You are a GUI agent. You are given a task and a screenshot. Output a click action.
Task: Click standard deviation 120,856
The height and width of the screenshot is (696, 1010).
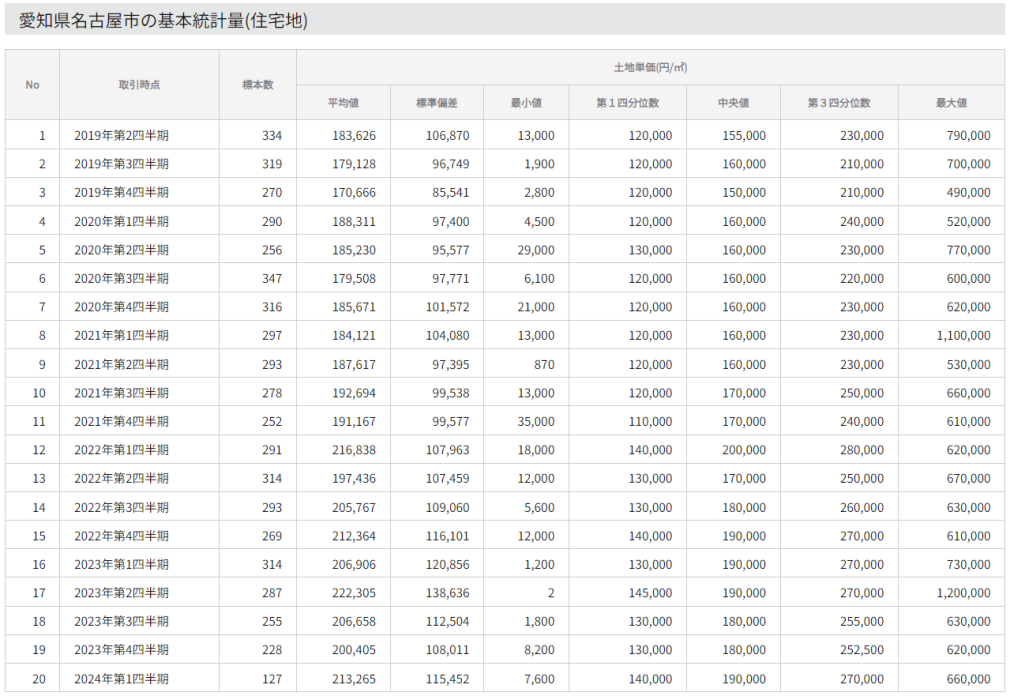(x=447, y=564)
